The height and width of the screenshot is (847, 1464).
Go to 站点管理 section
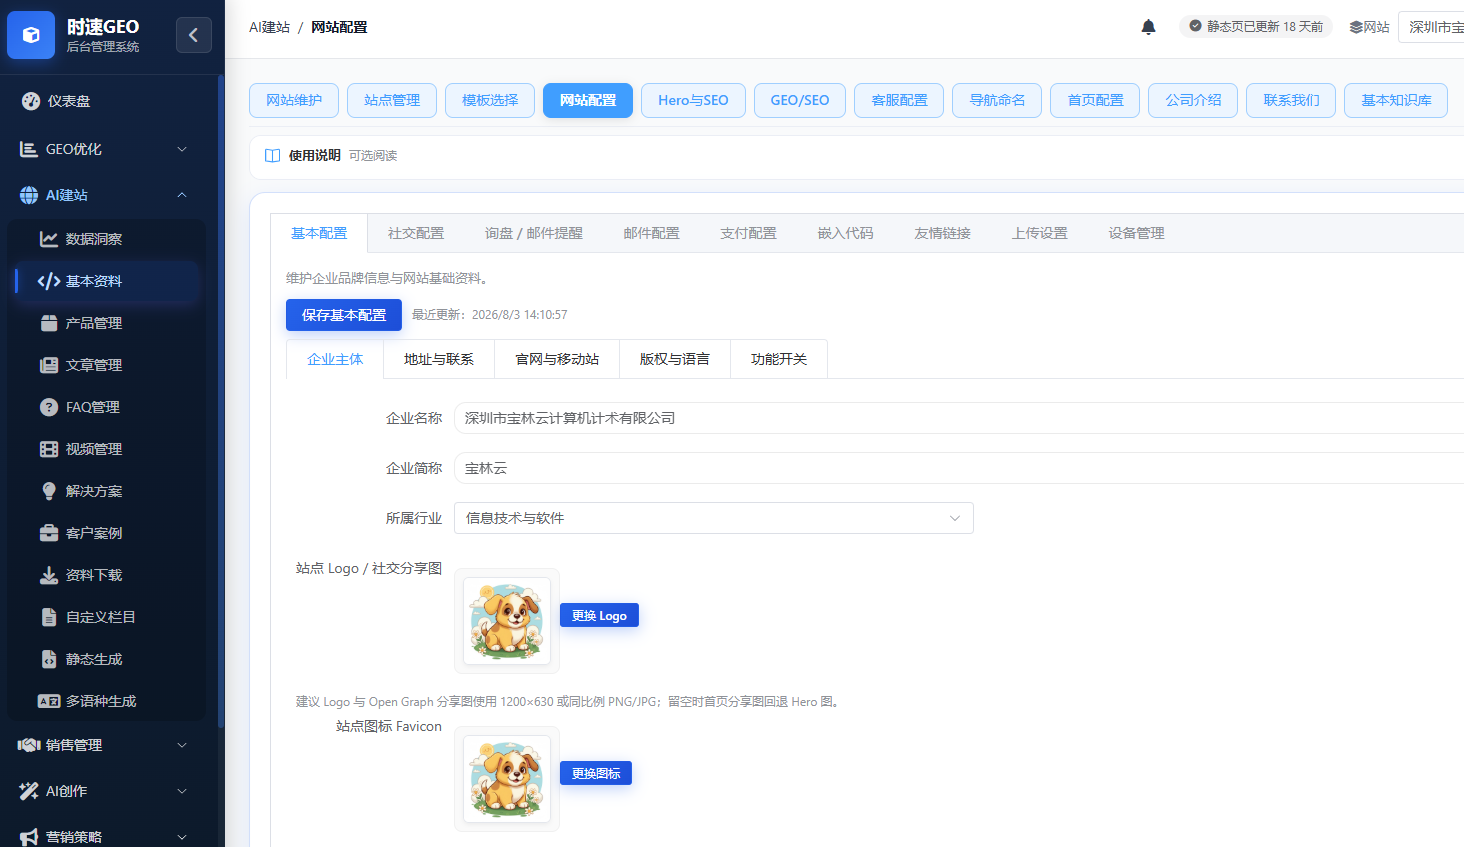click(x=392, y=100)
